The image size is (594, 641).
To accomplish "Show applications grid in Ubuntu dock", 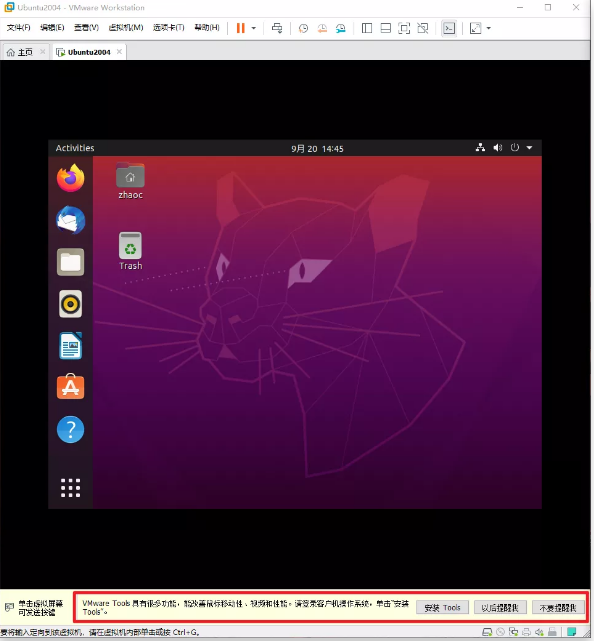I will [70, 488].
